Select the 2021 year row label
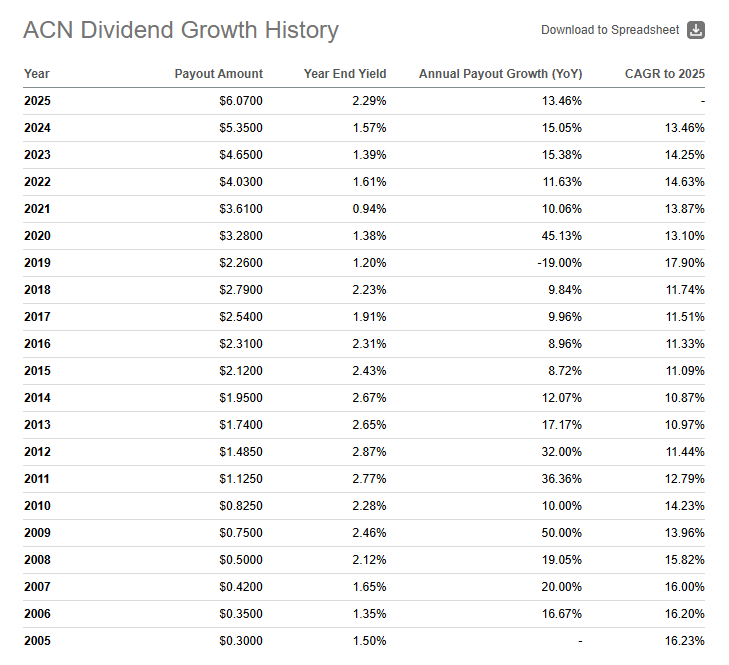The height and width of the screenshot is (665, 729). point(37,209)
